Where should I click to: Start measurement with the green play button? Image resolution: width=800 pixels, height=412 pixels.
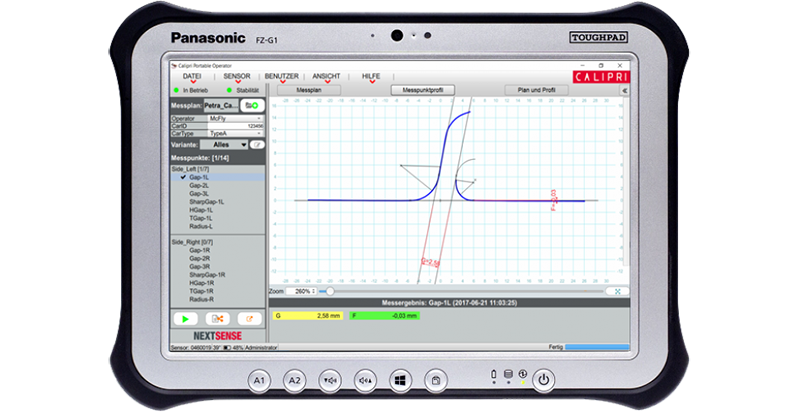(185, 319)
